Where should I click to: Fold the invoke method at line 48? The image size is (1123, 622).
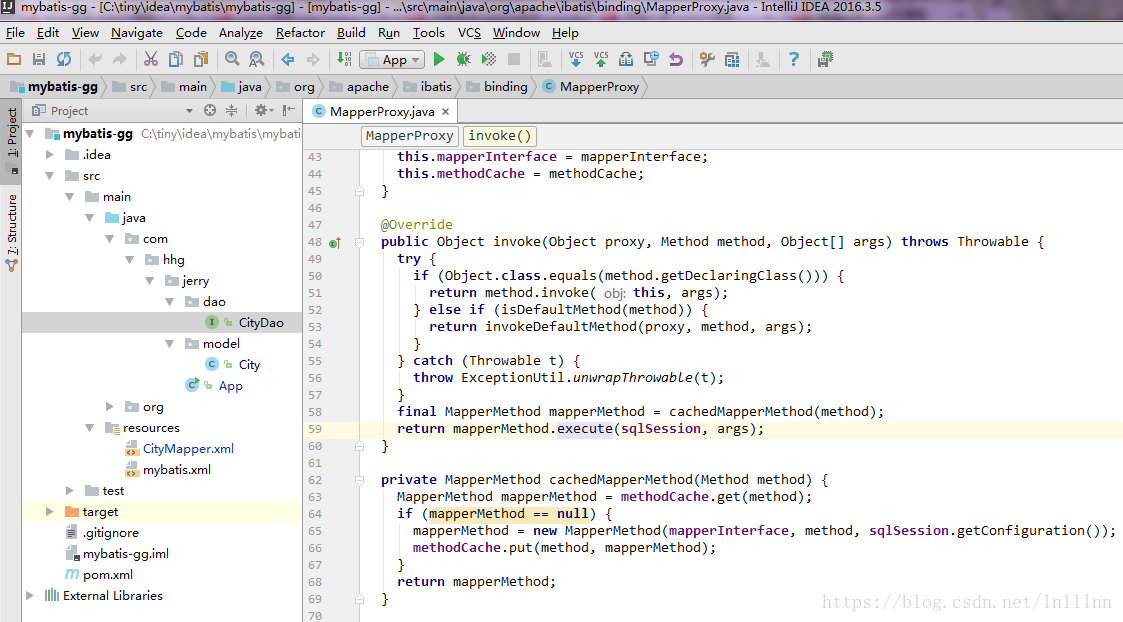coord(360,242)
